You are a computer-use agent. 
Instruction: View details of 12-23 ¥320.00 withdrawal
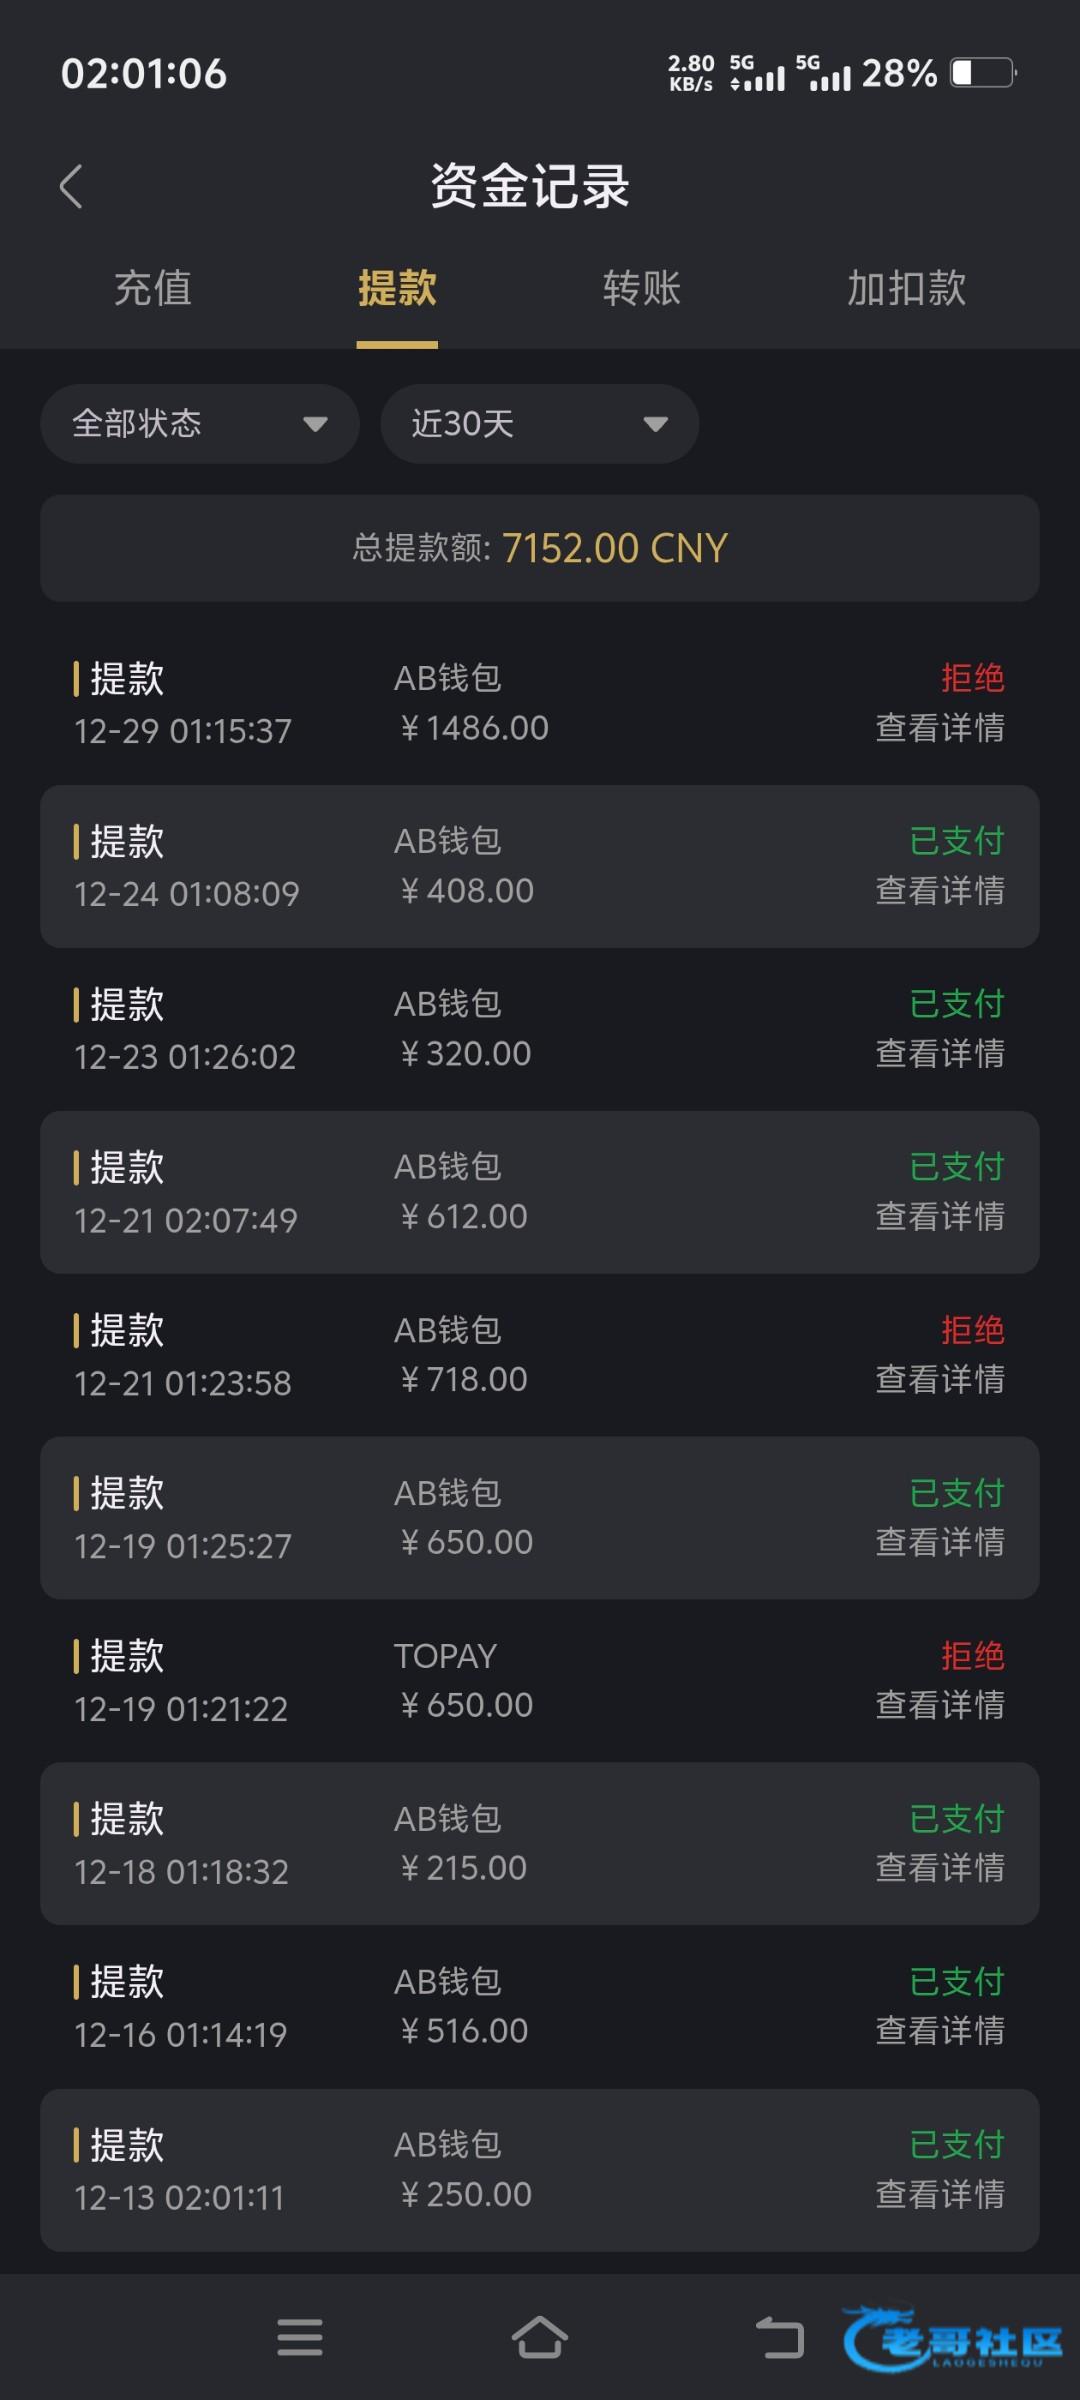click(x=939, y=1054)
